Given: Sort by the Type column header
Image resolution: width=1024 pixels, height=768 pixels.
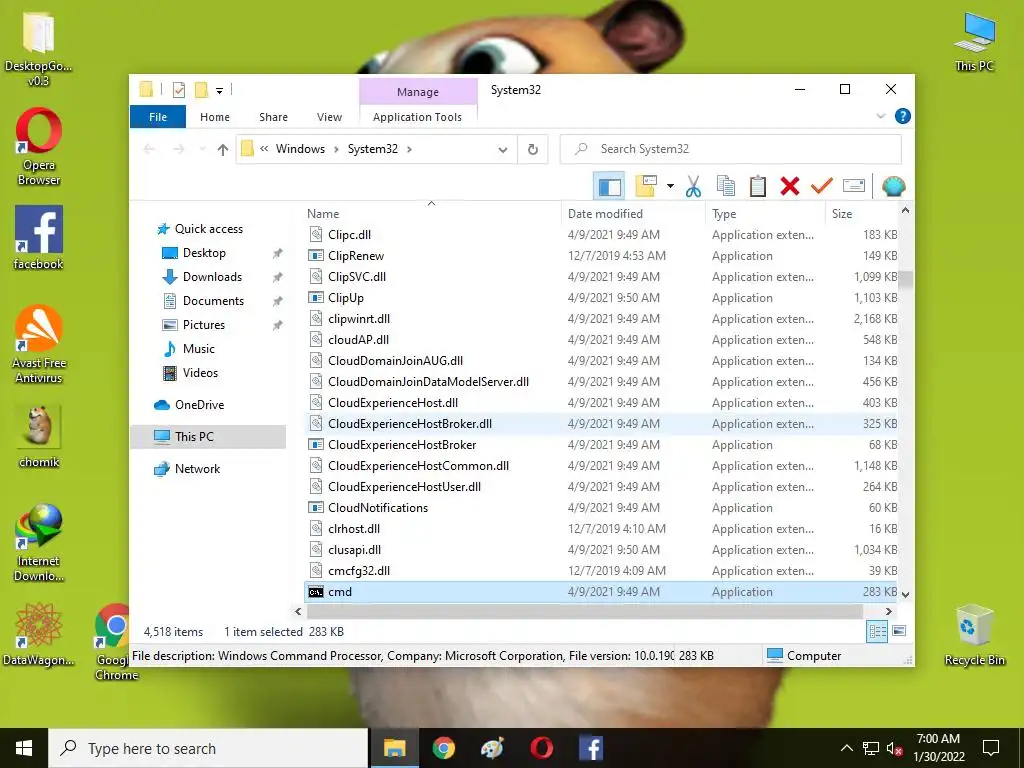Looking at the screenshot, I should coord(765,214).
